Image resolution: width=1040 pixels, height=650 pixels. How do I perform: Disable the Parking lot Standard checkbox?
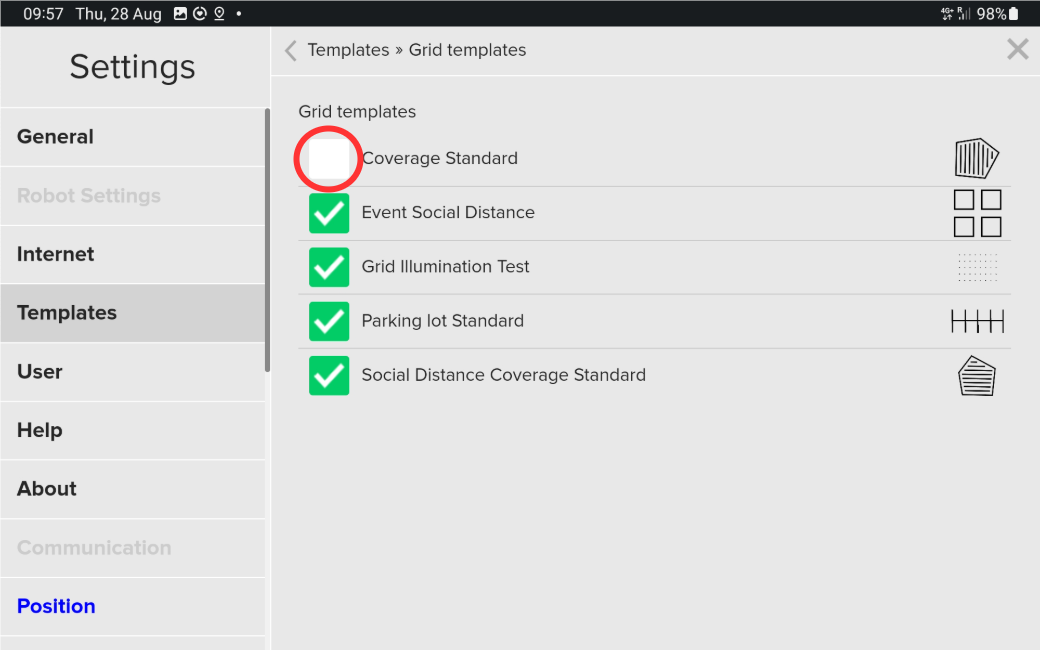(329, 321)
